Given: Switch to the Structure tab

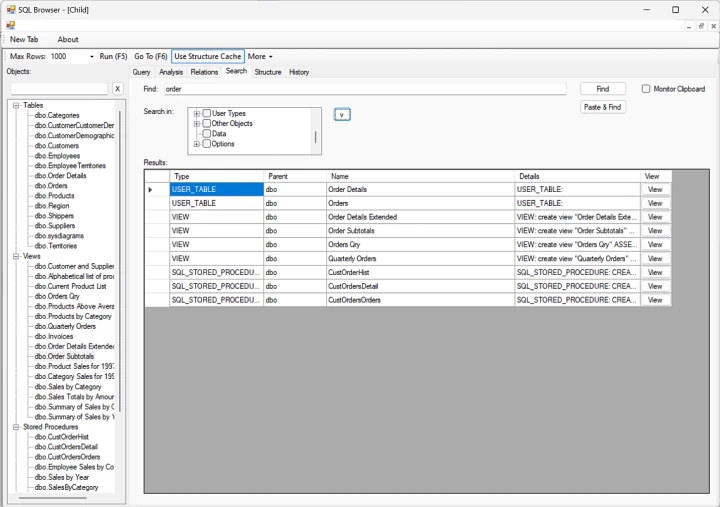Looking at the screenshot, I should click(268, 72).
